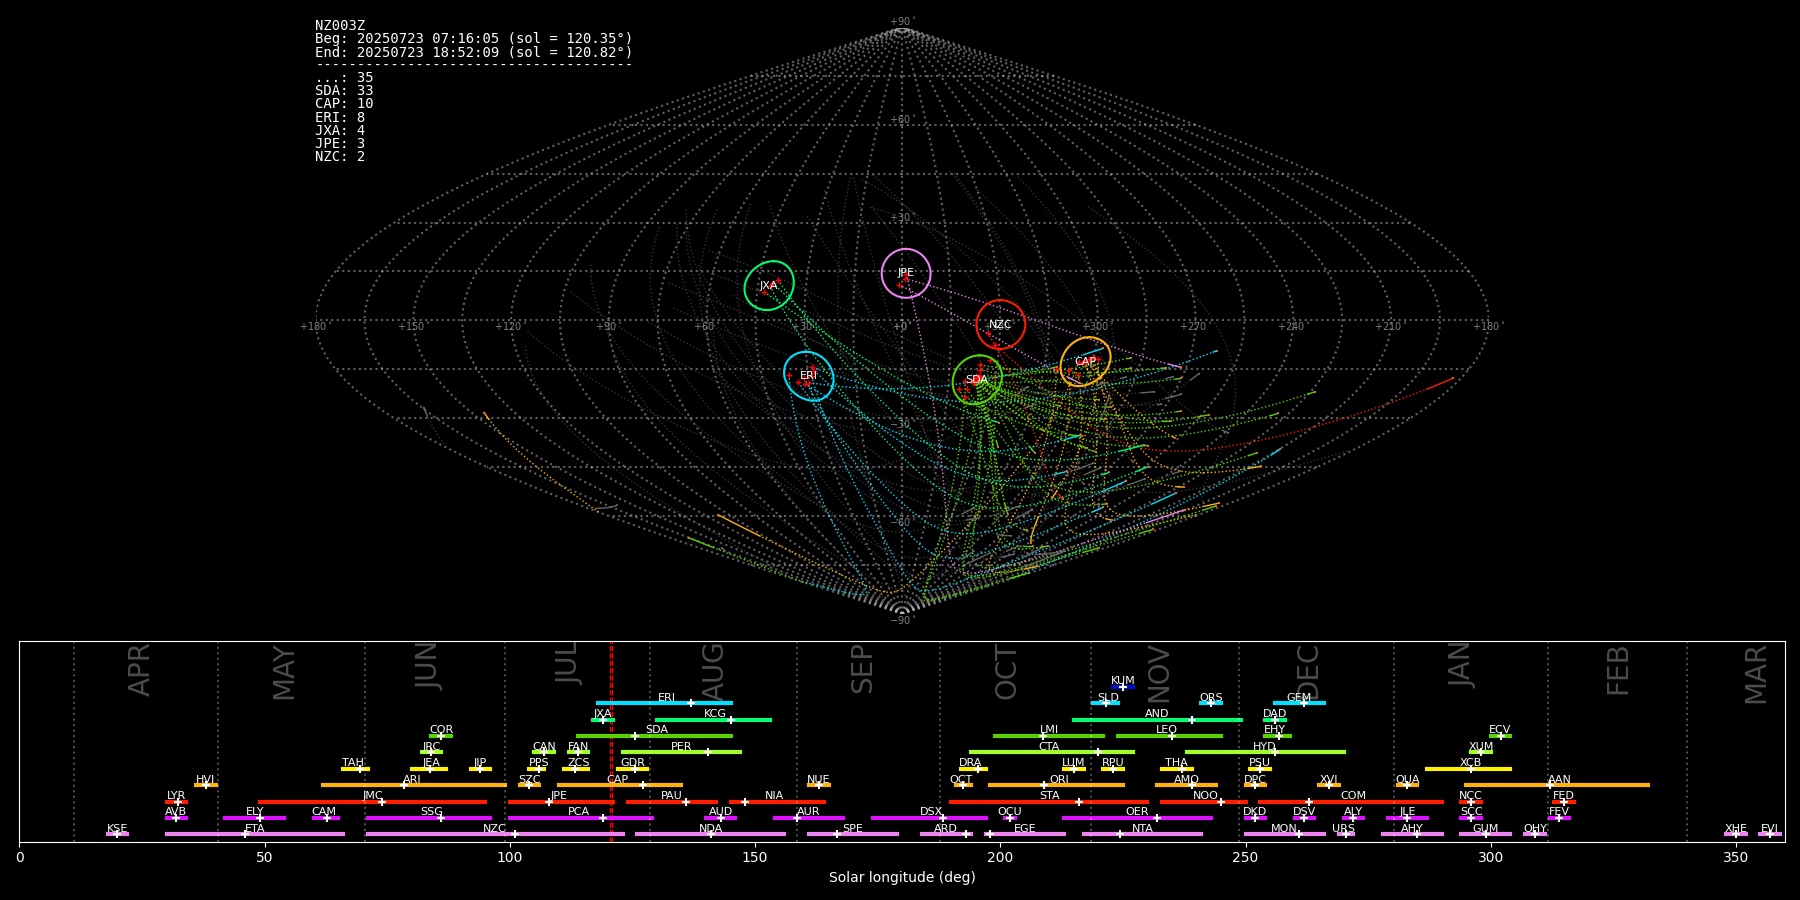Click the NDA shower bar in timeline
This screenshot has width=1800, height=900.
coord(711,834)
